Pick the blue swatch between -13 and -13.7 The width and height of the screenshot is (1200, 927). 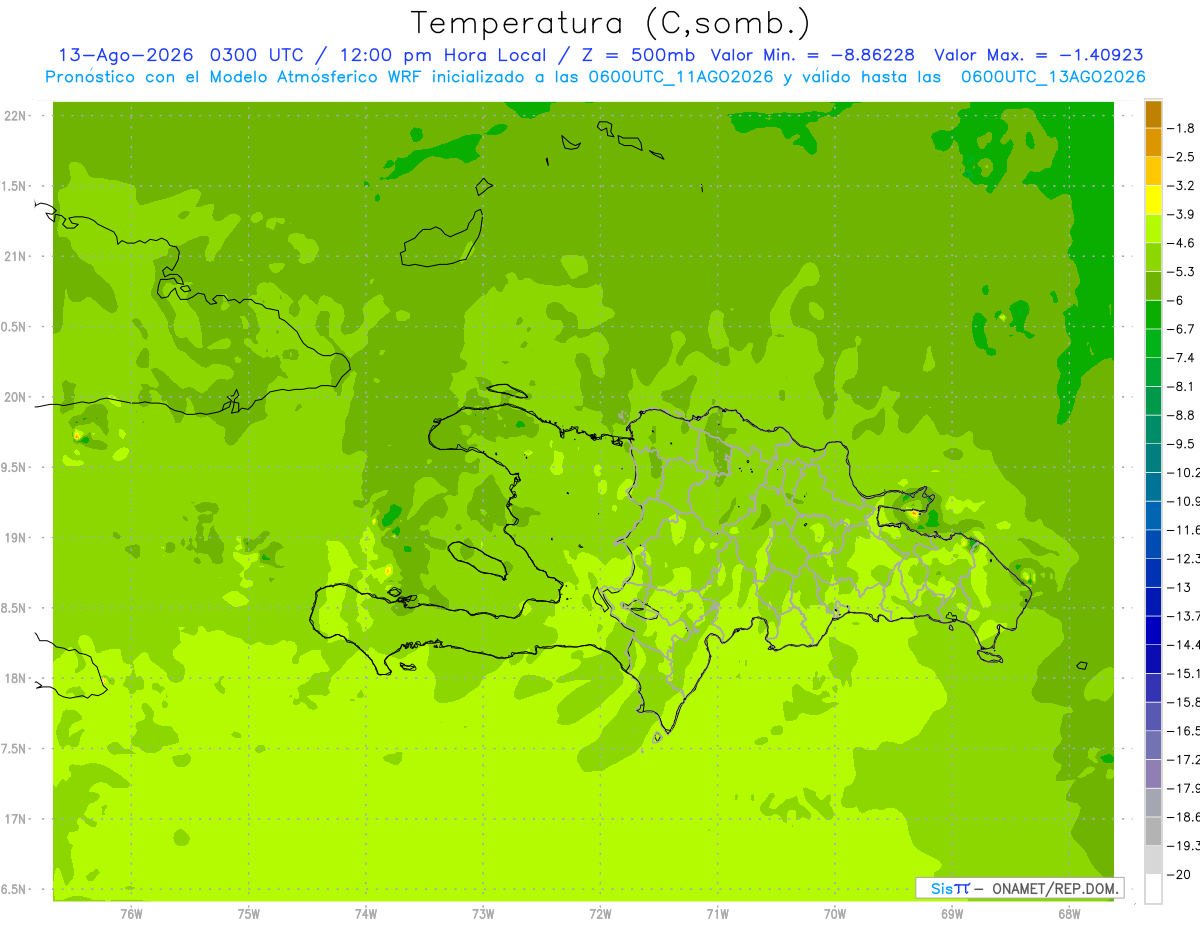(1153, 601)
